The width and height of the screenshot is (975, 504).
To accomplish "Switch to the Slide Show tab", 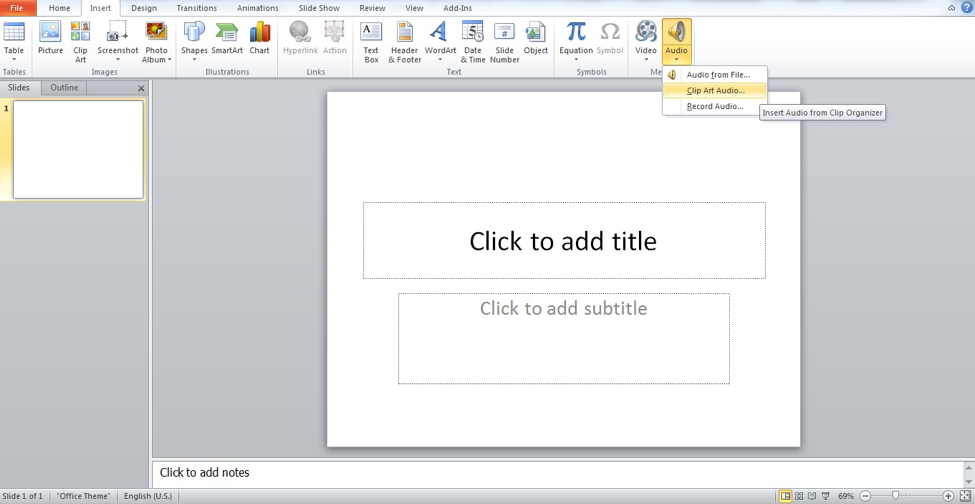I will click(x=321, y=8).
